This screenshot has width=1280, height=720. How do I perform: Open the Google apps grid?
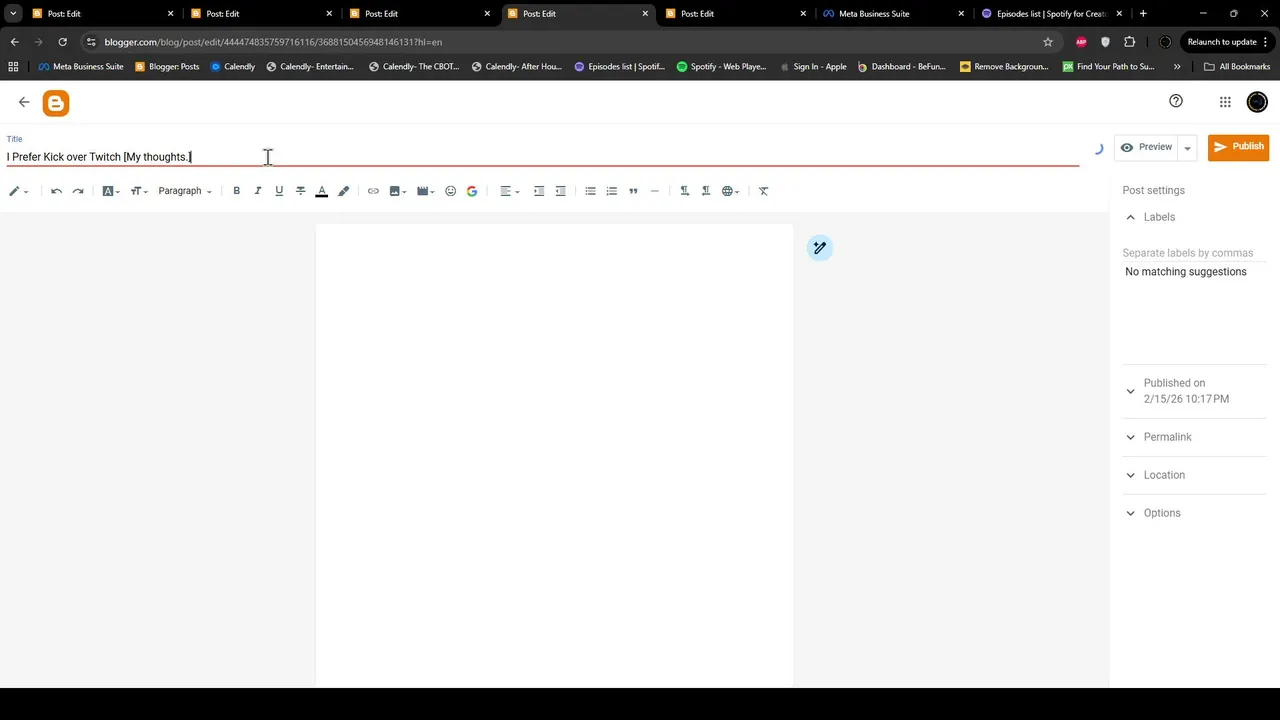(1225, 101)
